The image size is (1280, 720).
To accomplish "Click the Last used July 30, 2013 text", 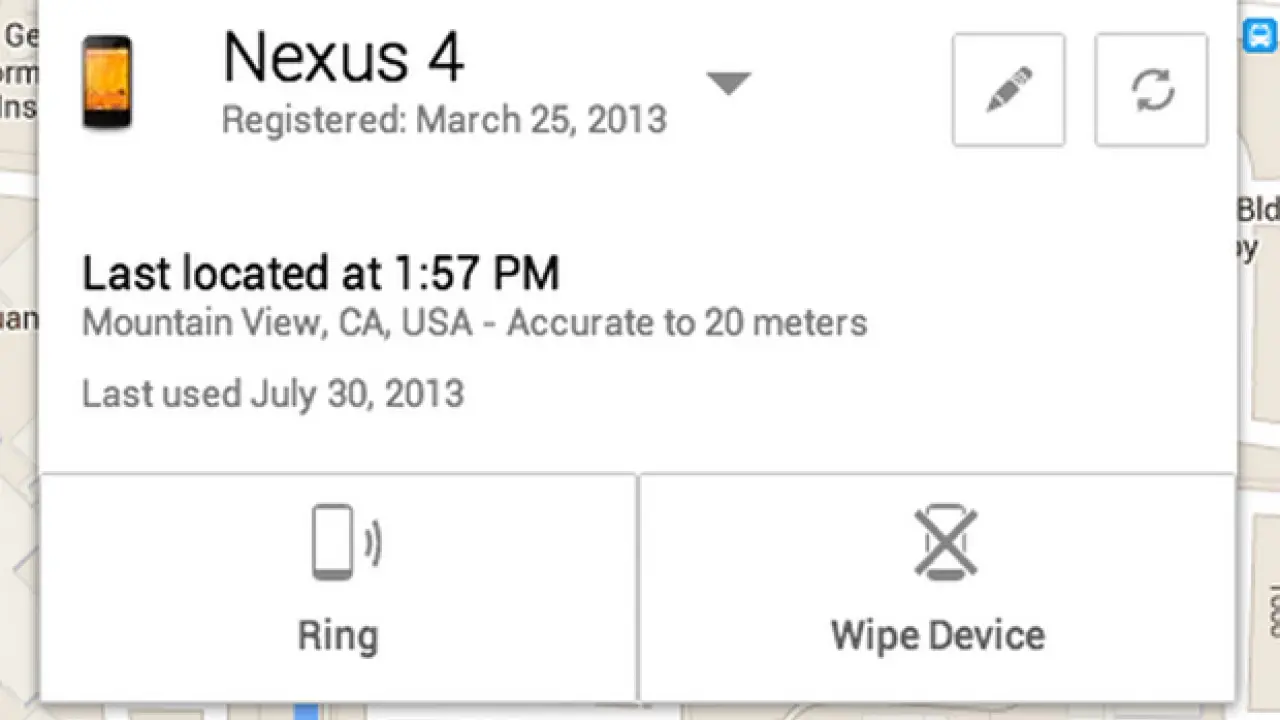I will click(273, 393).
